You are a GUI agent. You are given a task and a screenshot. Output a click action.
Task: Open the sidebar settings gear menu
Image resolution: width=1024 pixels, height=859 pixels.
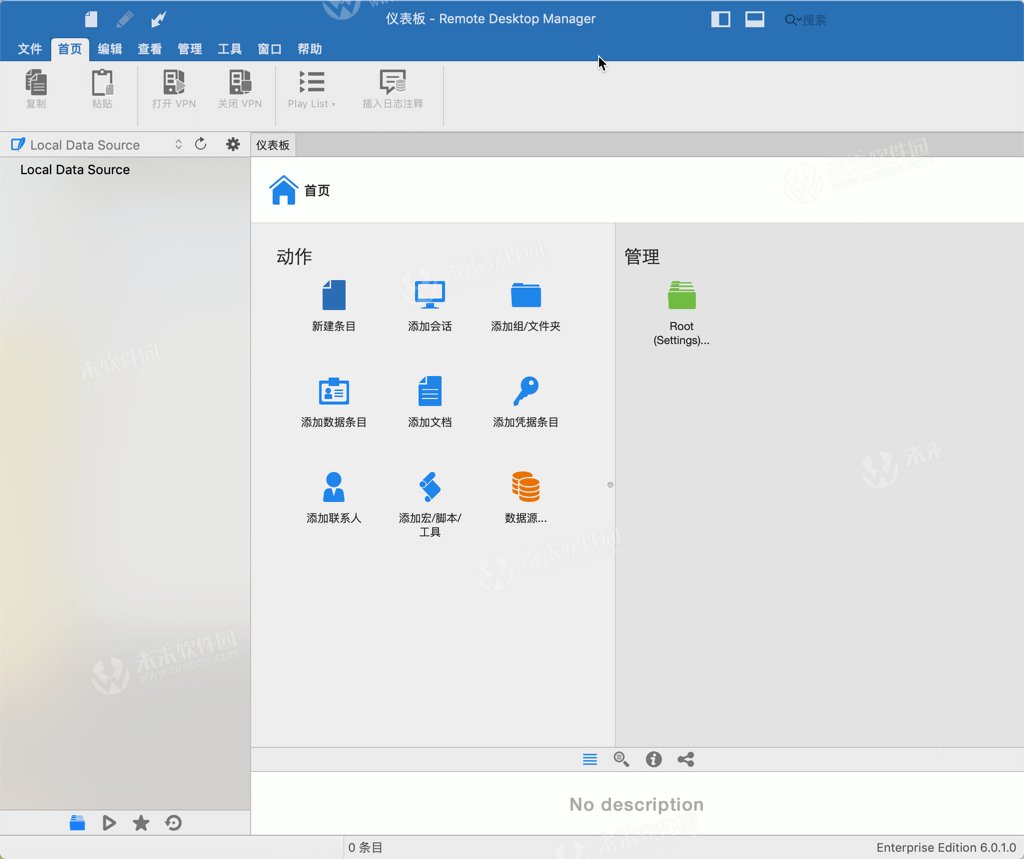pyautogui.click(x=232, y=144)
